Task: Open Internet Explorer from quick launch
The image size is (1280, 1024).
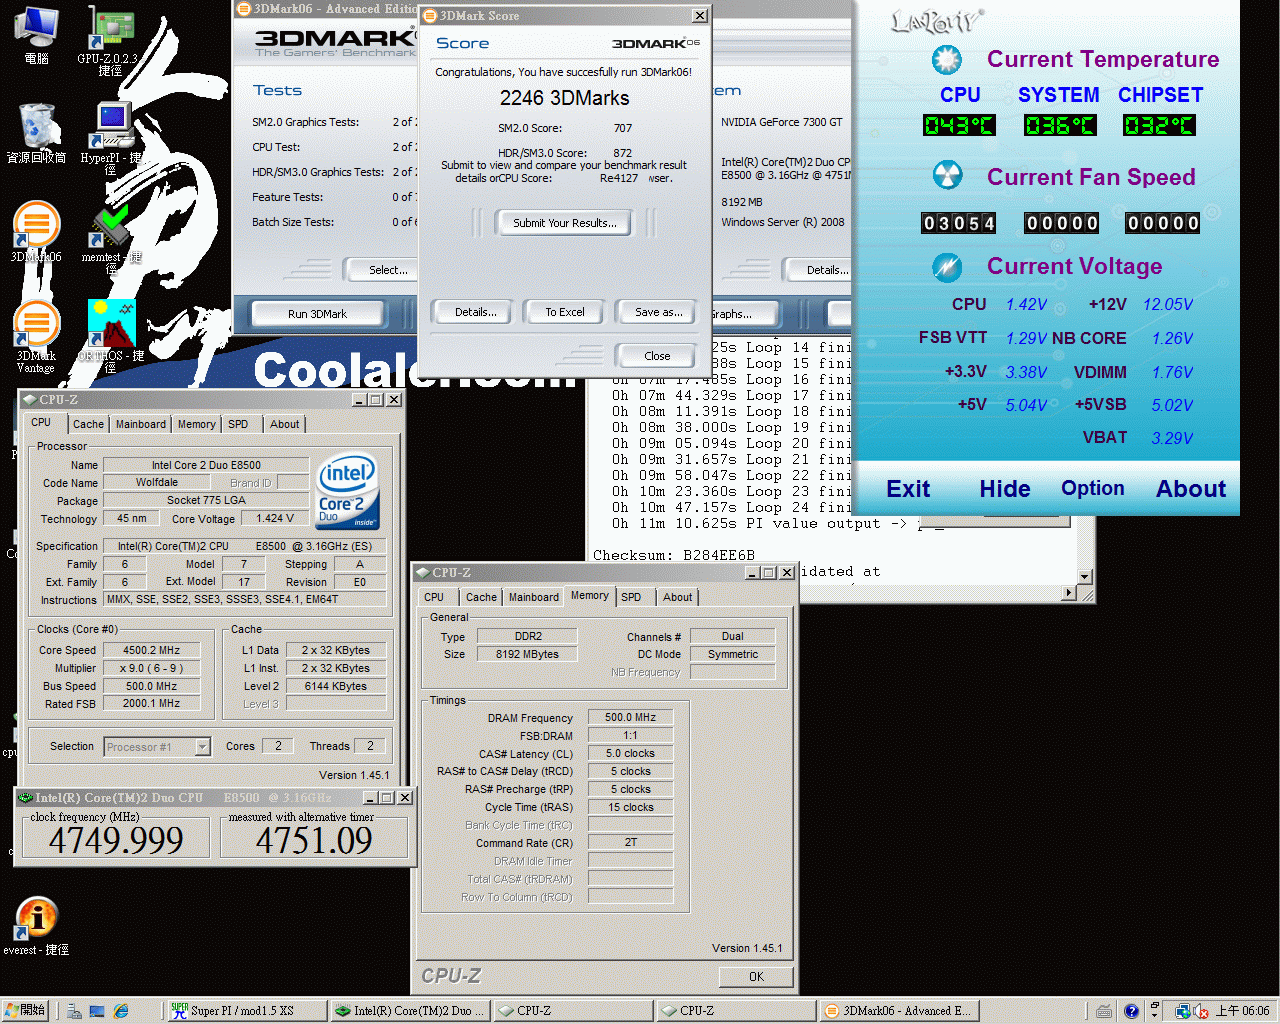Action: pos(121,1011)
